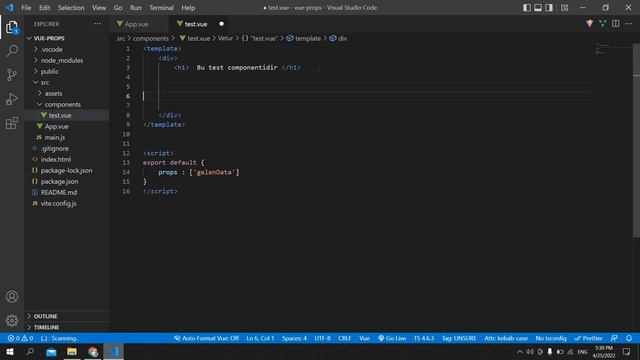Click the Windows Start button
640x360 pixels.
point(10,352)
